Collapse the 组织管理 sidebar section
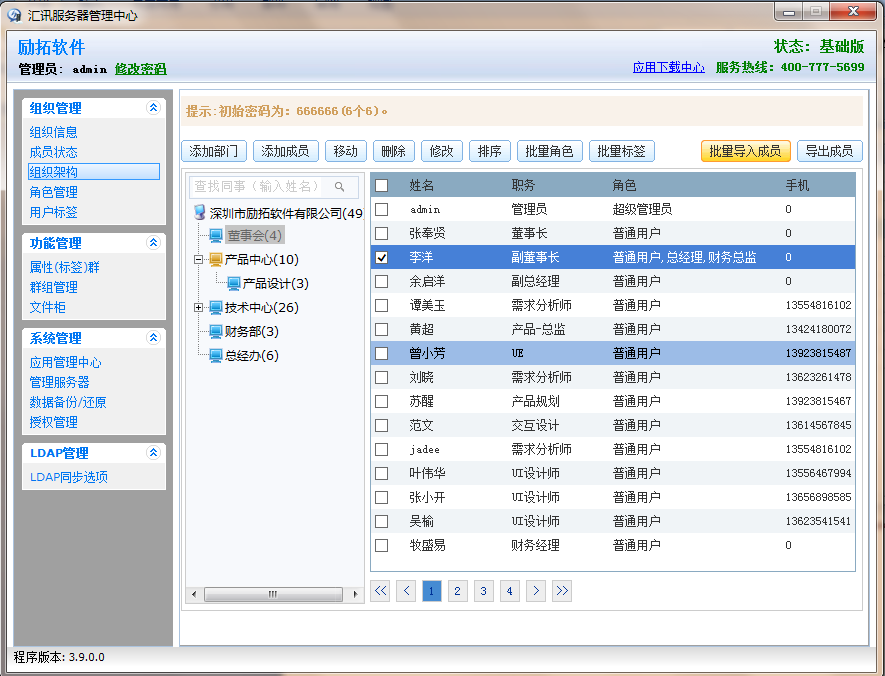This screenshot has width=885, height=676. (153, 107)
